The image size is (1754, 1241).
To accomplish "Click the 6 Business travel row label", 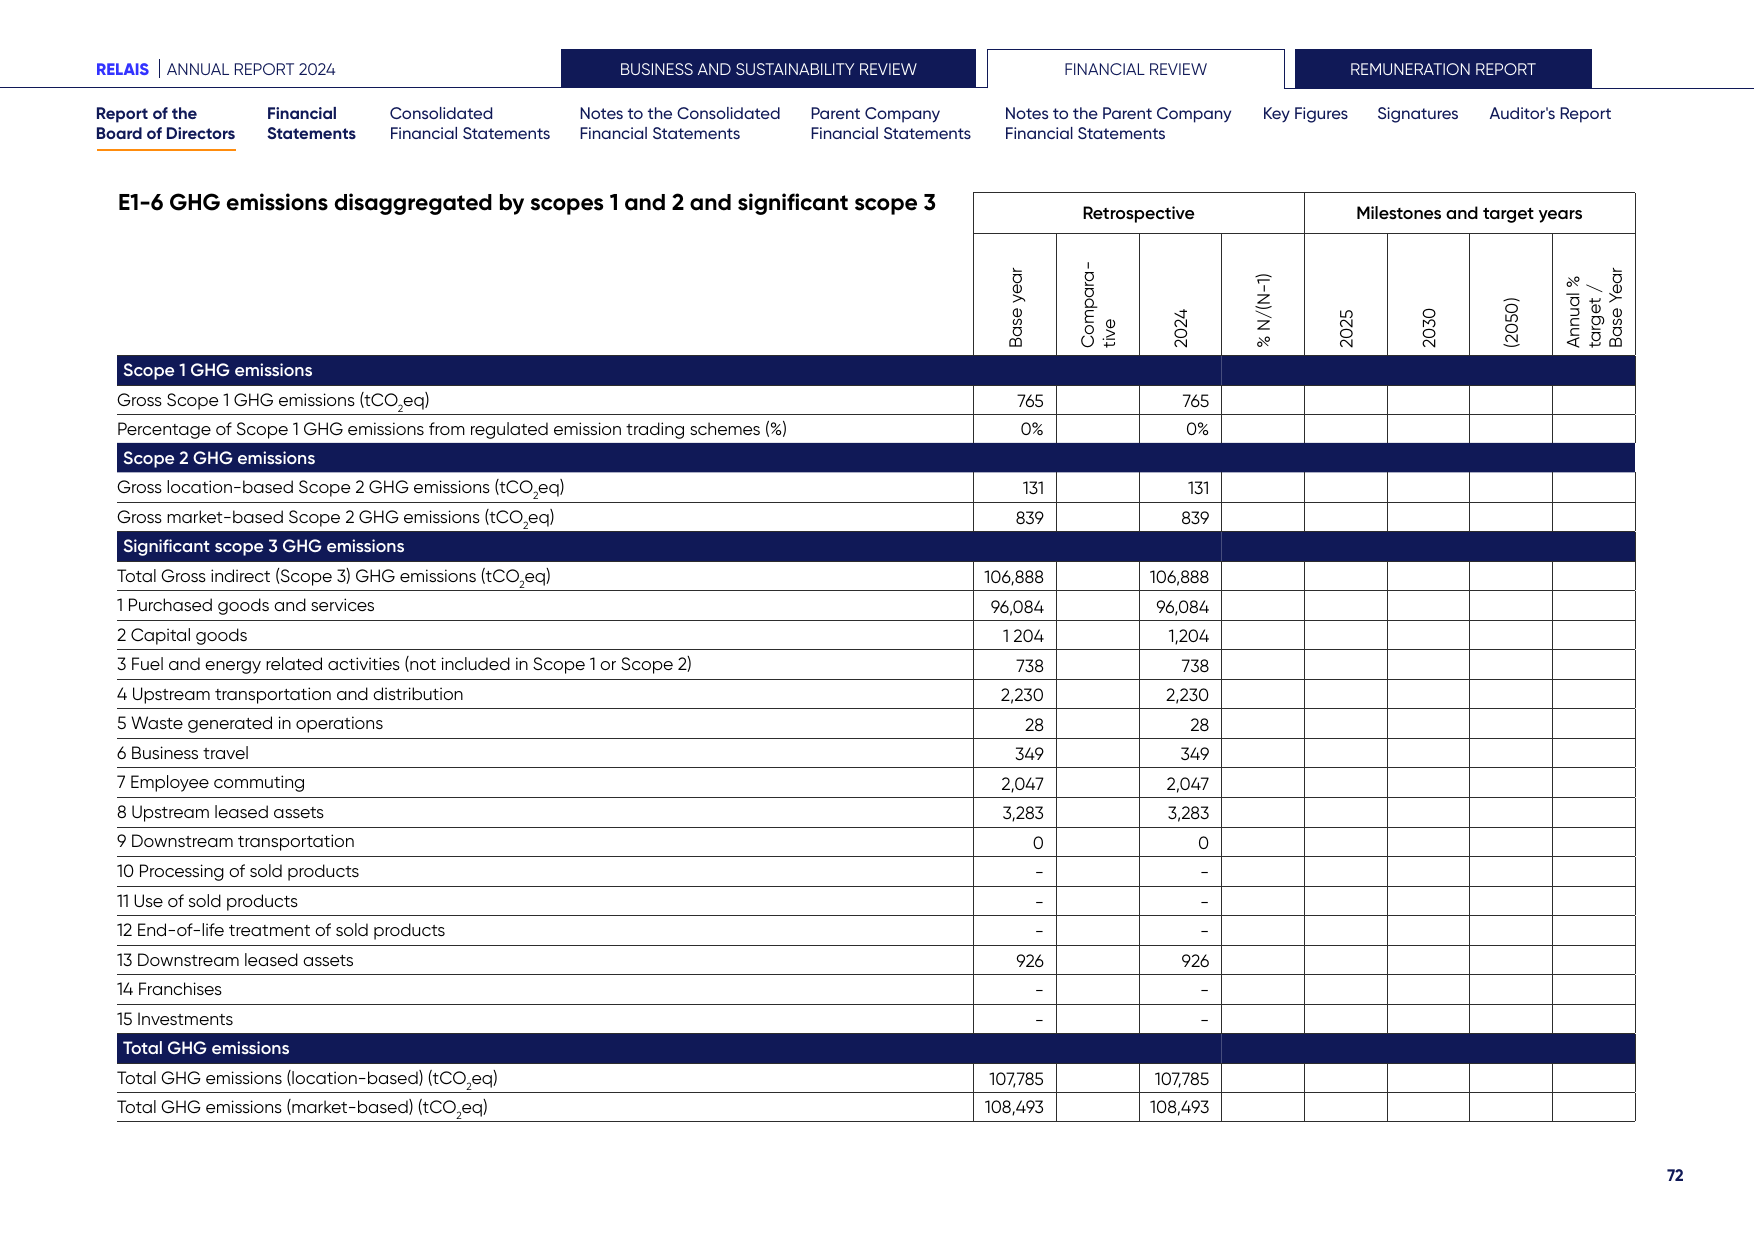I will [x=183, y=754].
